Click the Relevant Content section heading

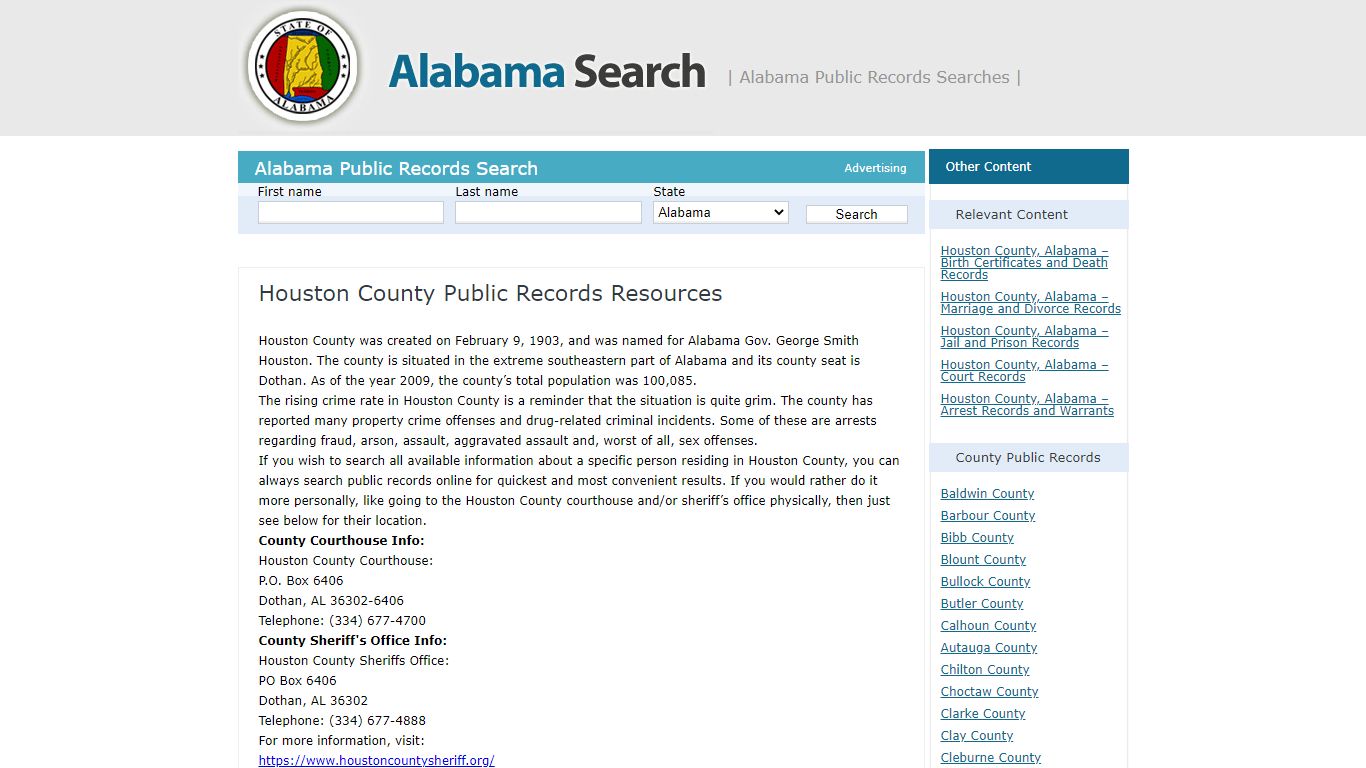coord(1011,214)
